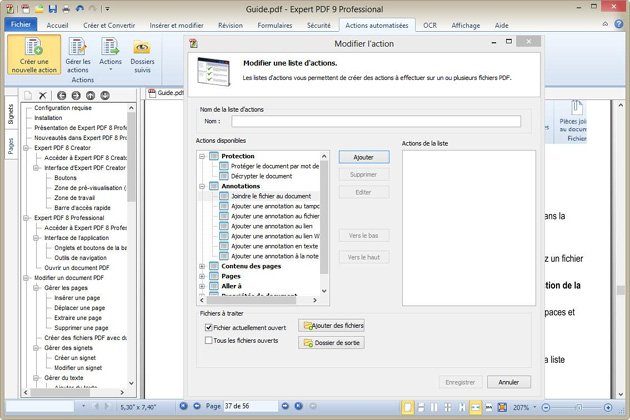
Task: Check Tous les fichiers ouverts
Action: tap(209, 340)
